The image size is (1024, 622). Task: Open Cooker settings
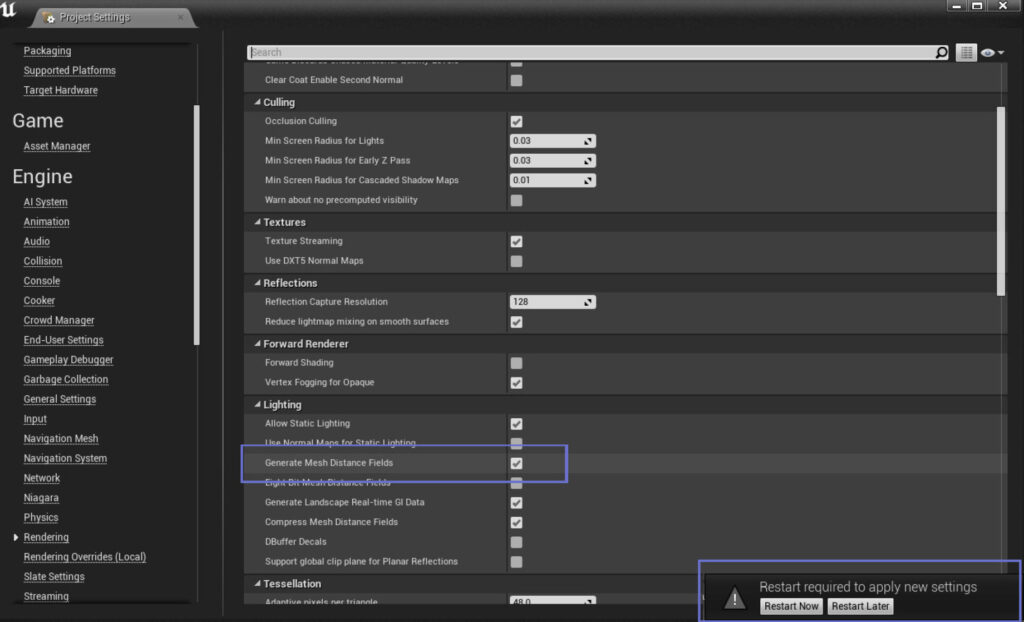click(x=39, y=301)
